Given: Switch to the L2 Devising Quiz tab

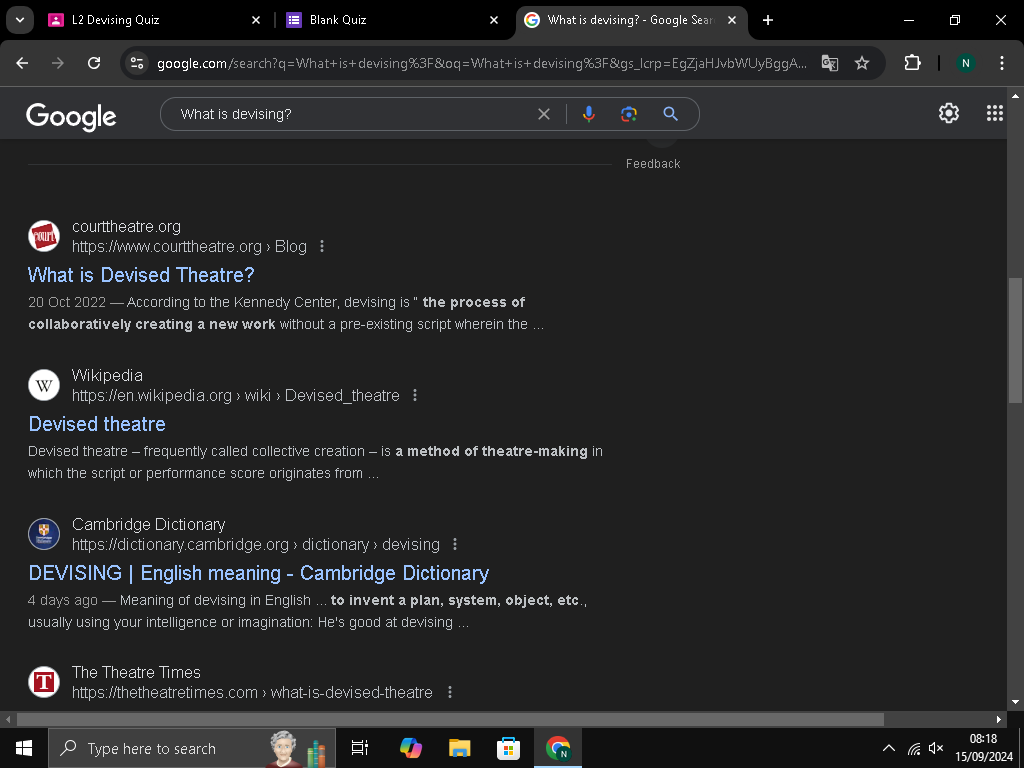Looking at the screenshot, I should pyautogui.click(x=153, y=20).
